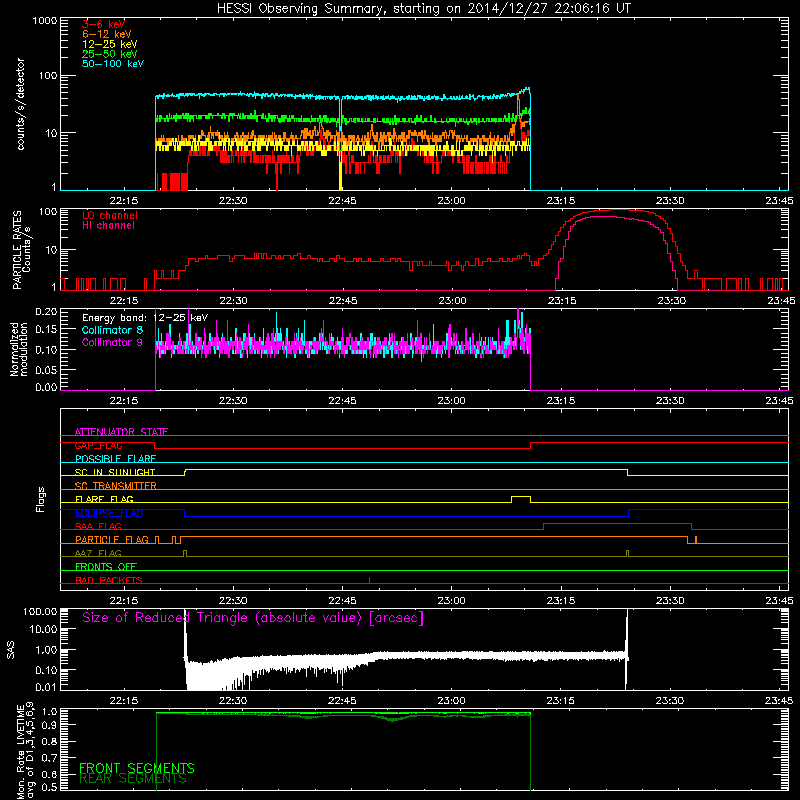
Task: Click the LO channel legend label
Action: pyautogui.click(x=110, y=215)
